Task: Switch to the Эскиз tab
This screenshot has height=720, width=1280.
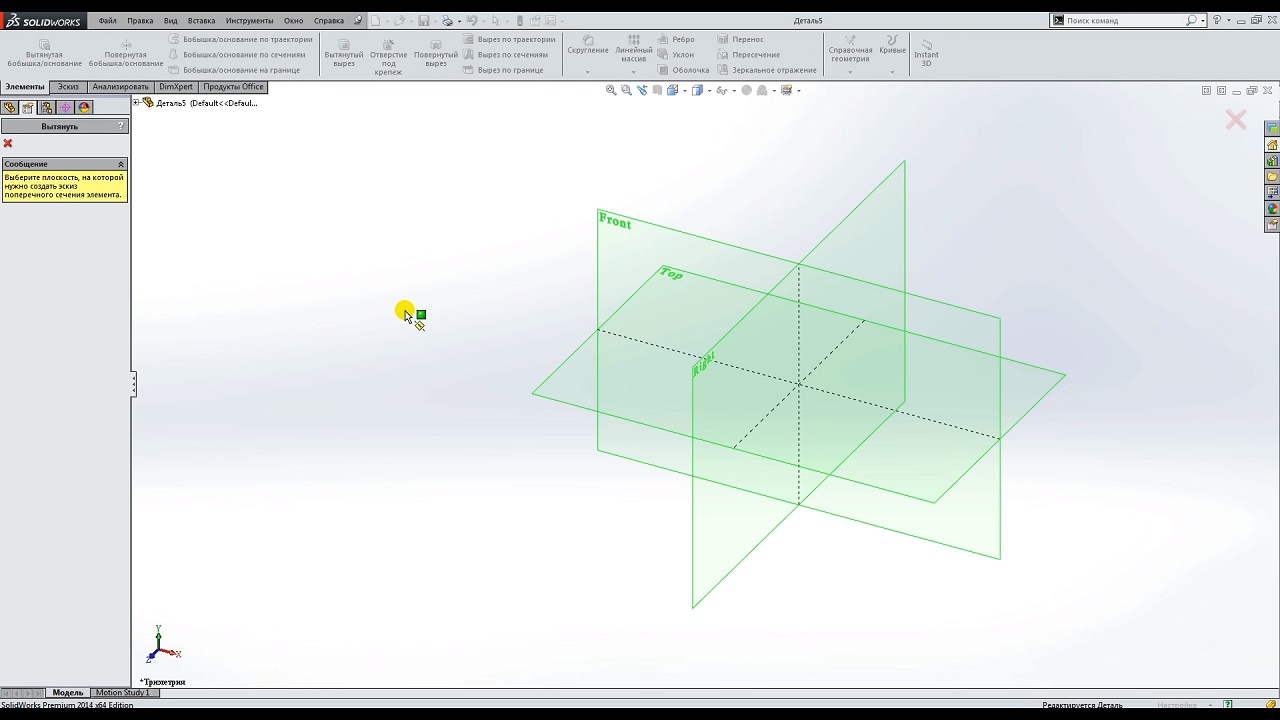Action: 68,87
